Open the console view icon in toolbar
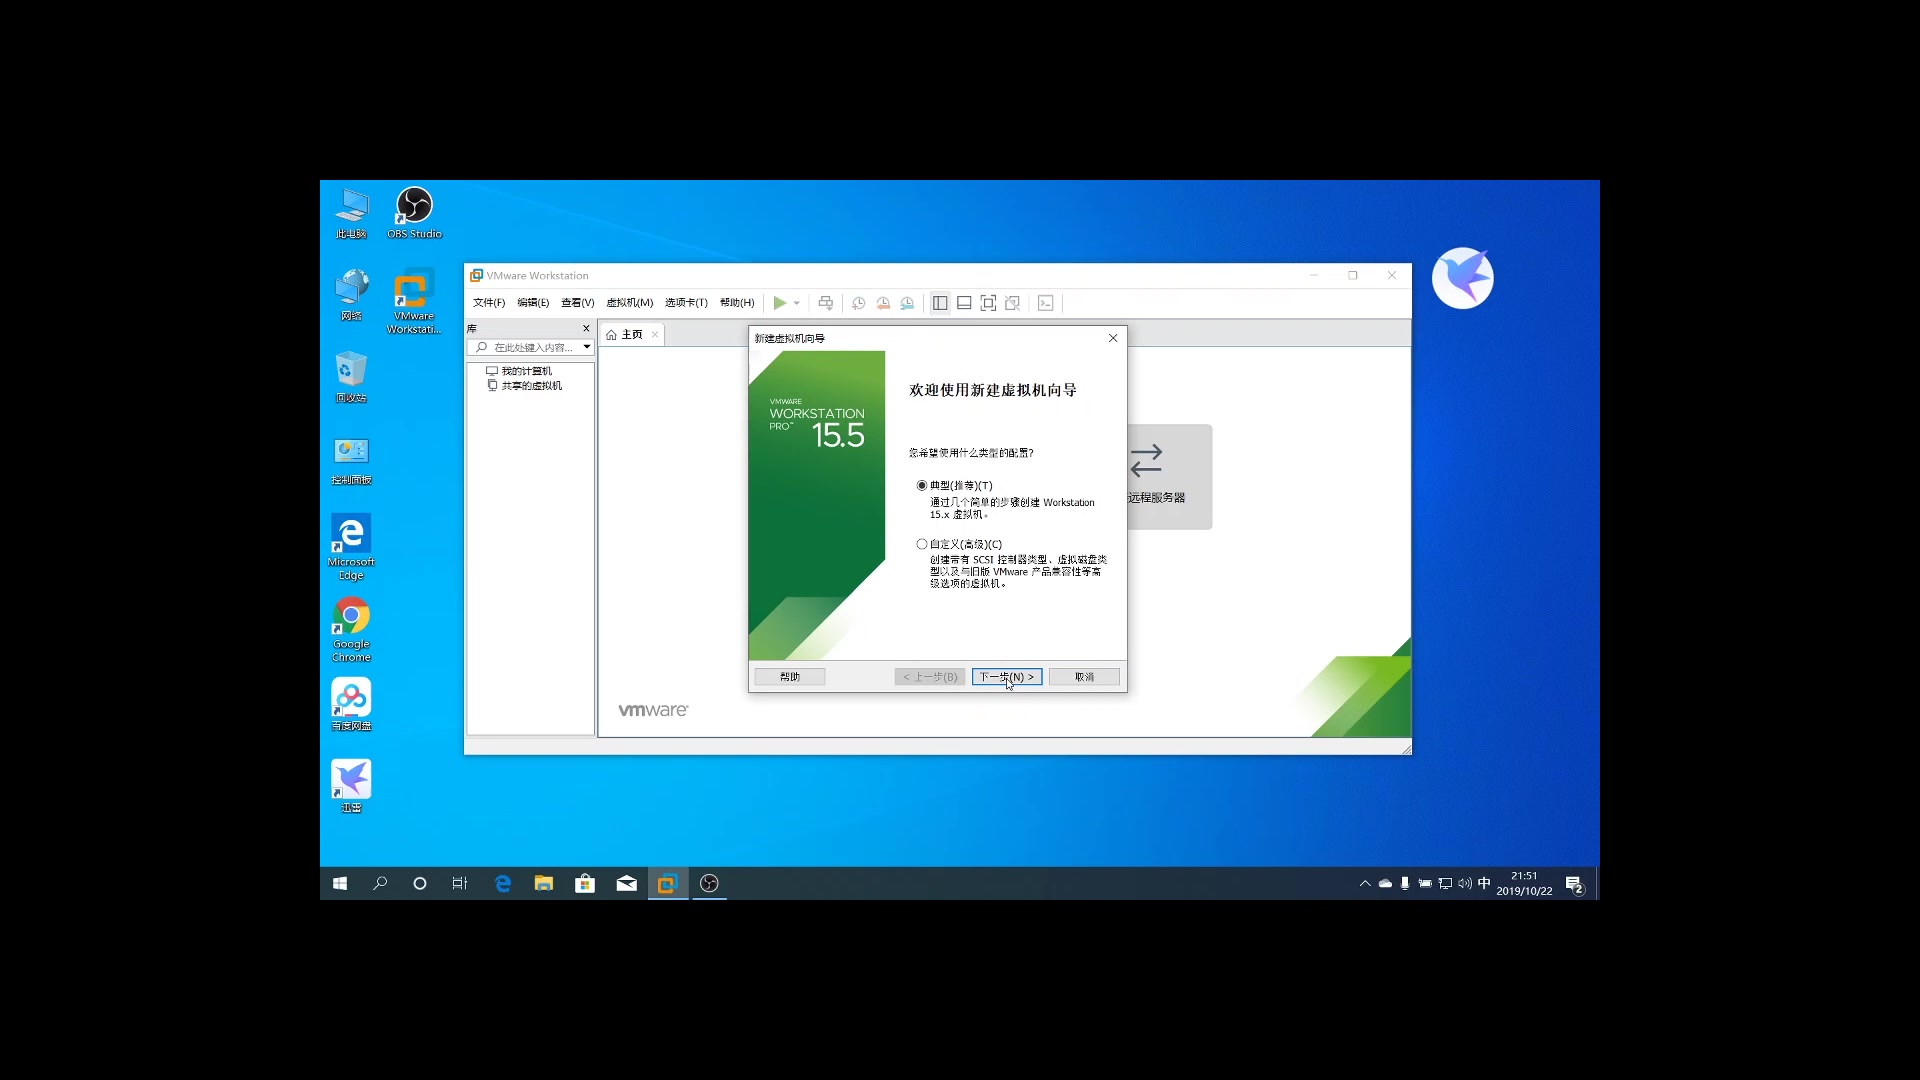The height and width of the screenshot is (1080, 1920). tap(1046, 303)
